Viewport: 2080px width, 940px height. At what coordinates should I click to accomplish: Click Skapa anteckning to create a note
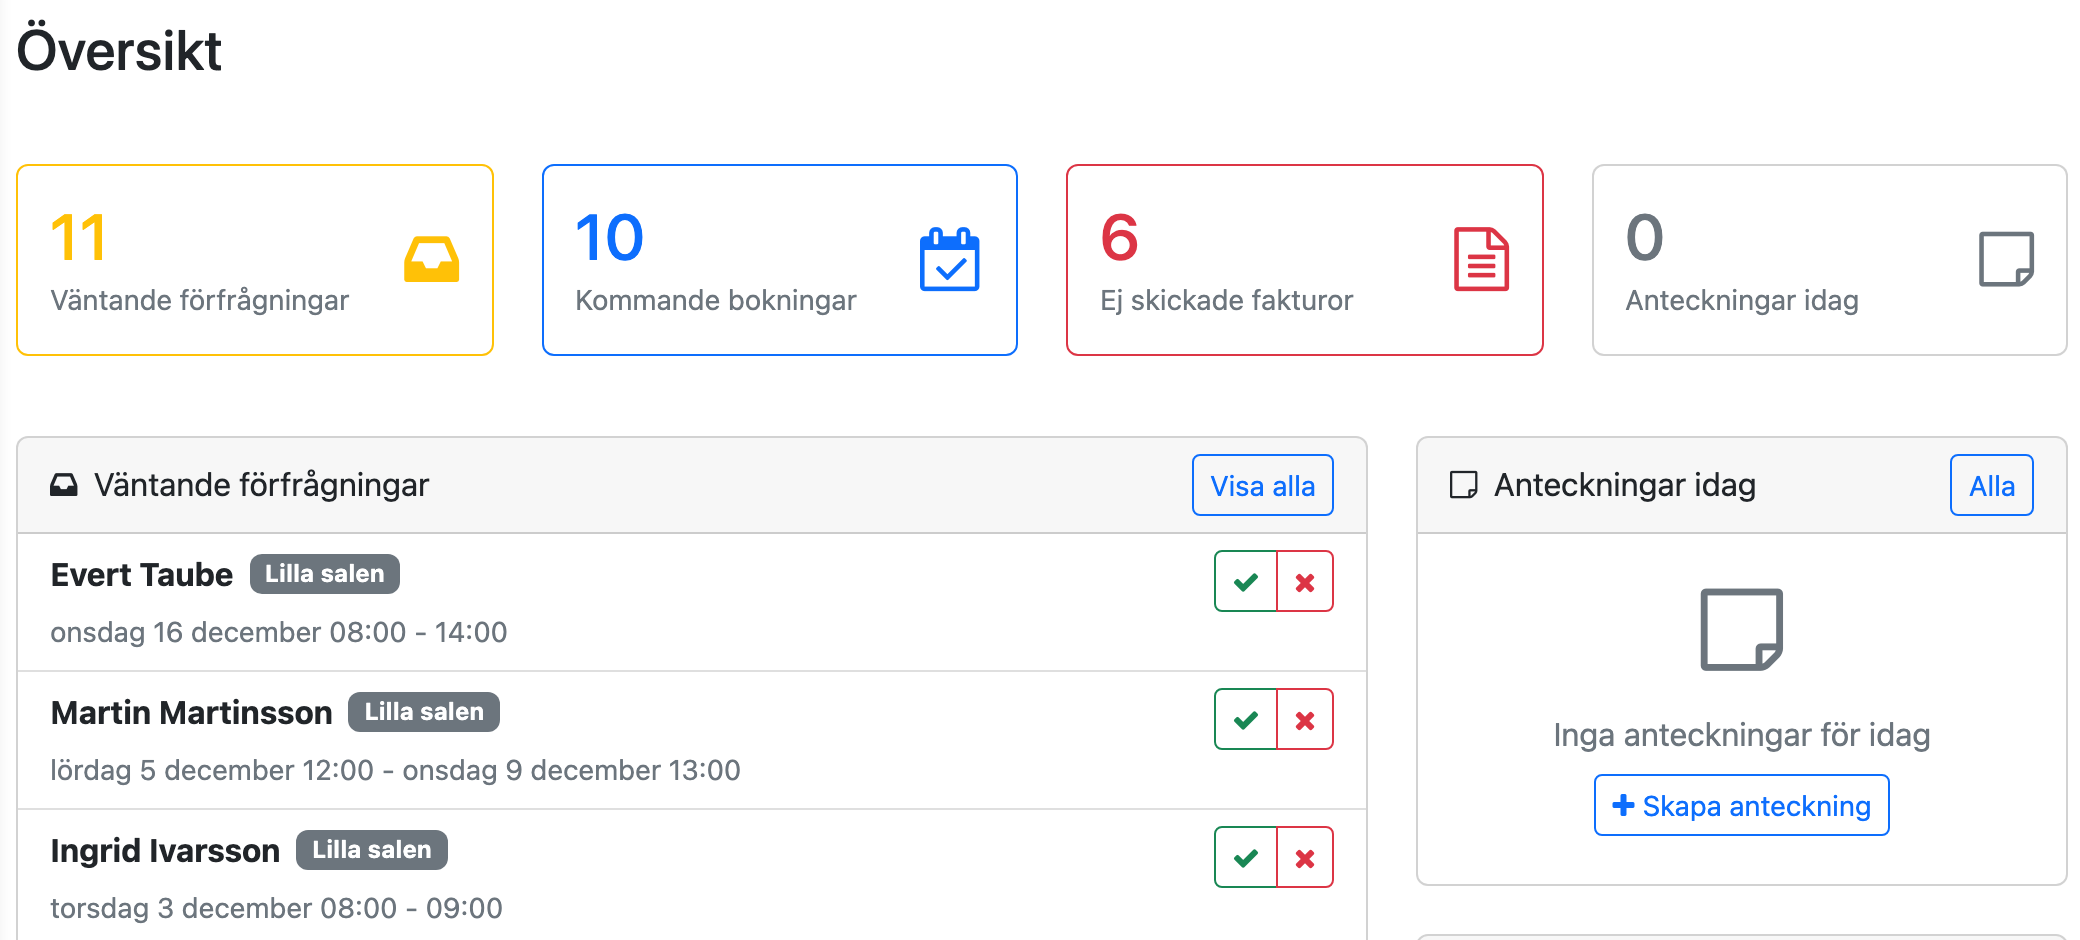pyautogui.click(x=1741, y=805)
